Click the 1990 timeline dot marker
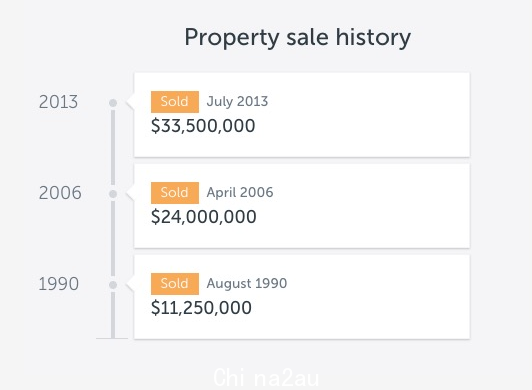The width and height of the screenshot is (532, 390). click(113, 285)
